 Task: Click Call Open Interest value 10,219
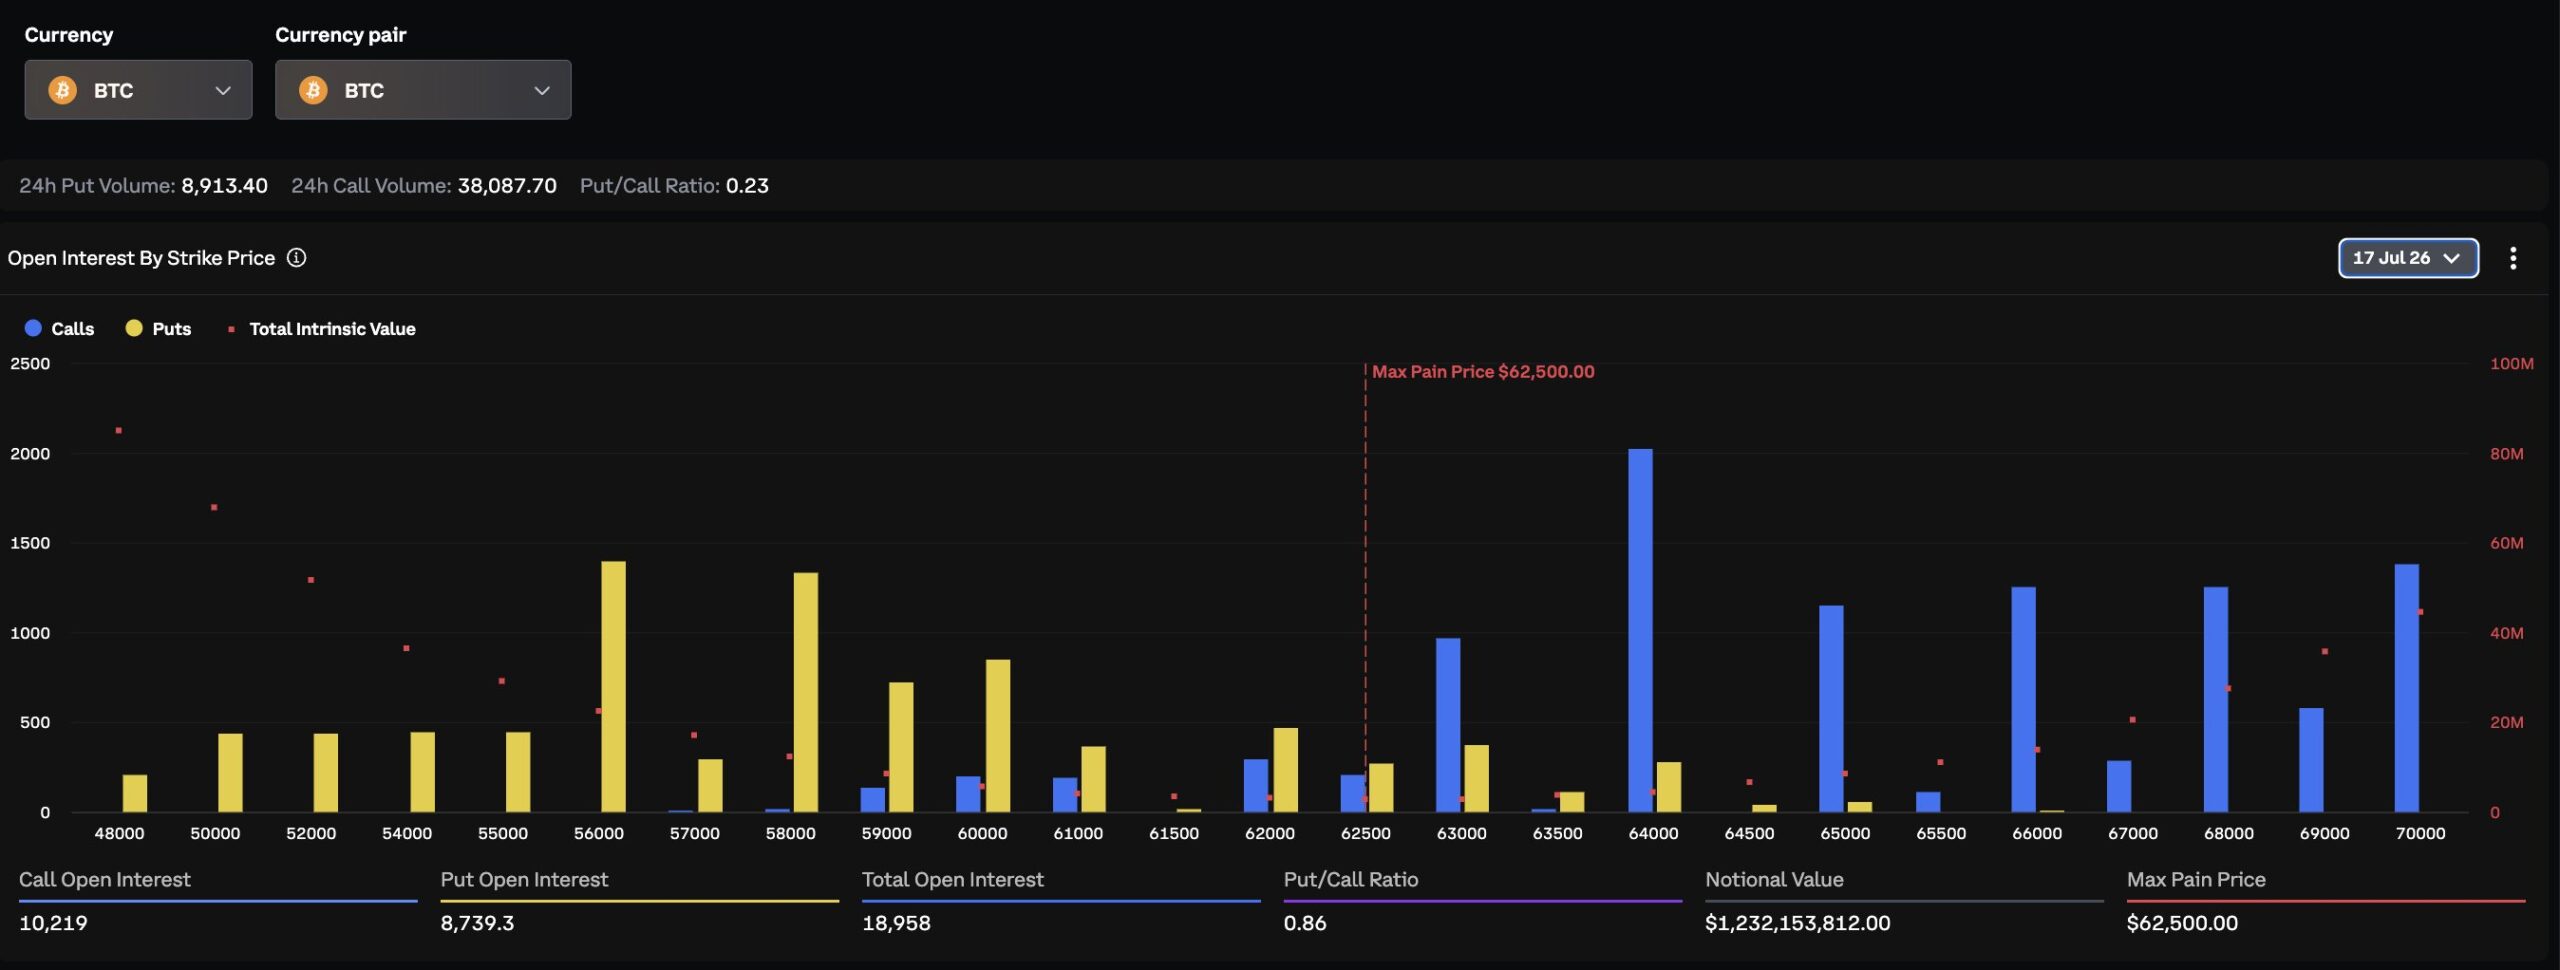coord(53,923)
